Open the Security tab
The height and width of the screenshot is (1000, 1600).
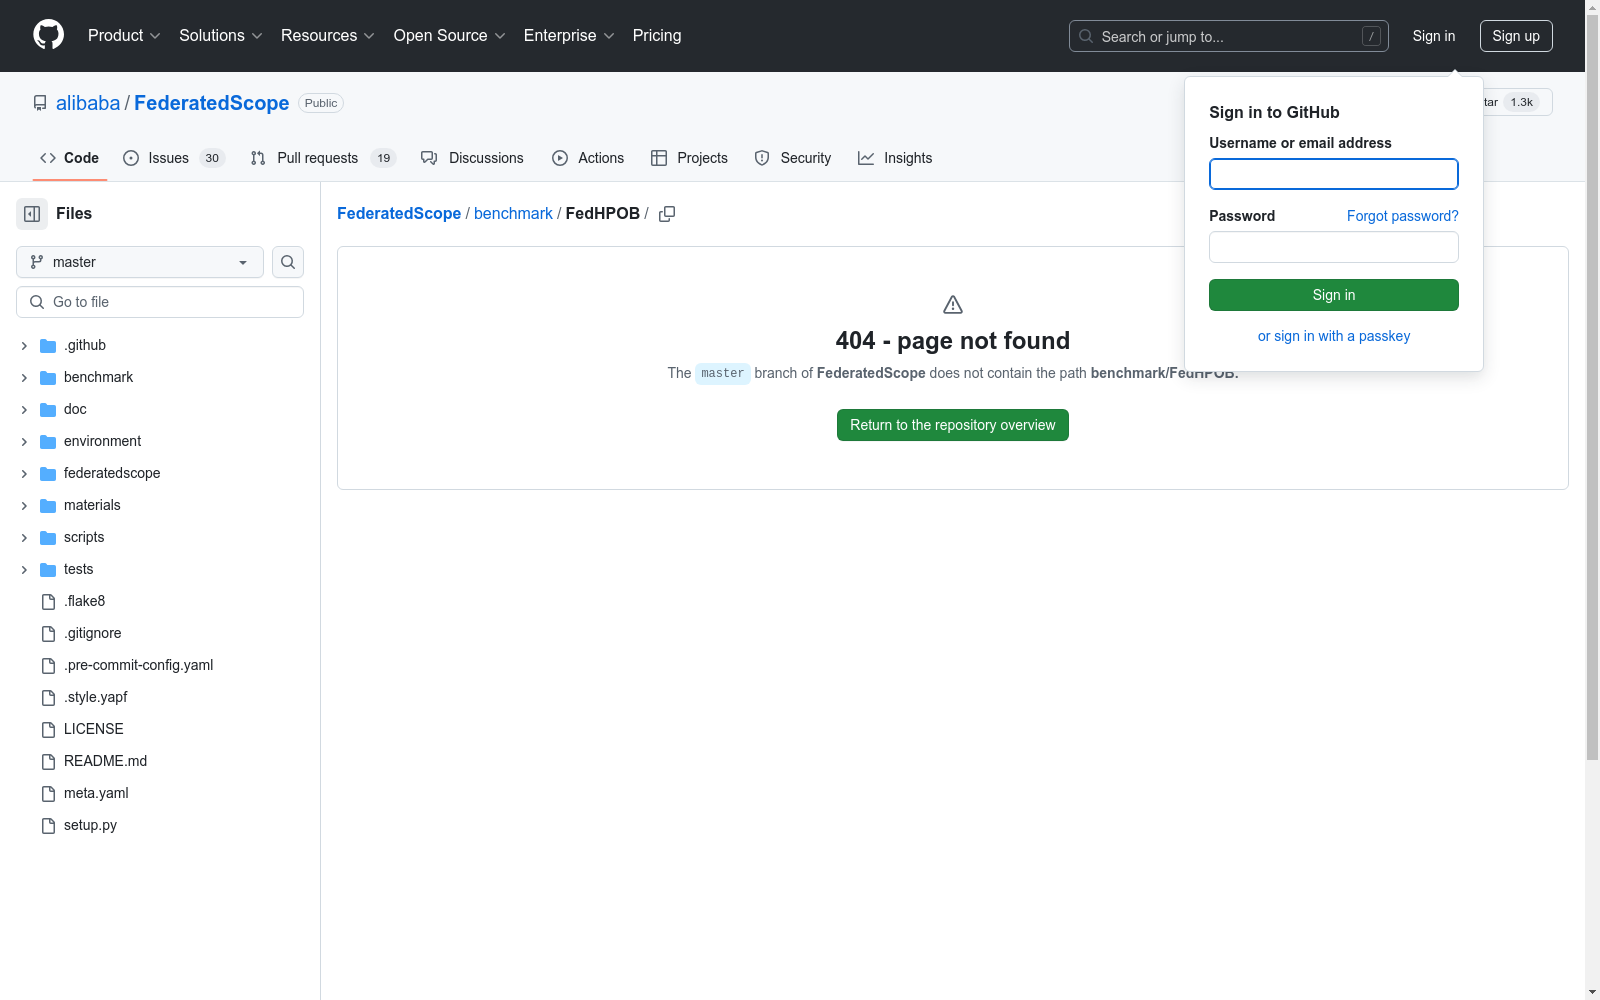(793, 158)
